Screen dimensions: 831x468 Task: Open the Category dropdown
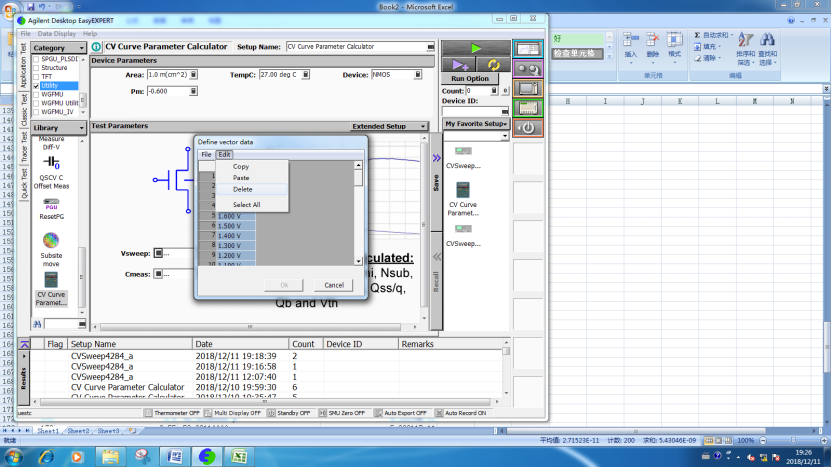[x=58, y=48]
